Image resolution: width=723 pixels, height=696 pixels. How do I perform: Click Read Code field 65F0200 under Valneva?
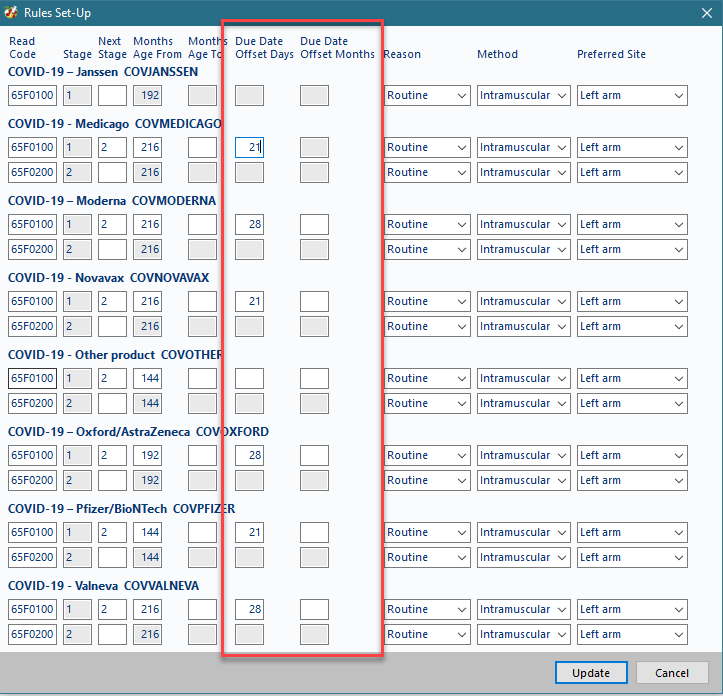32,635
